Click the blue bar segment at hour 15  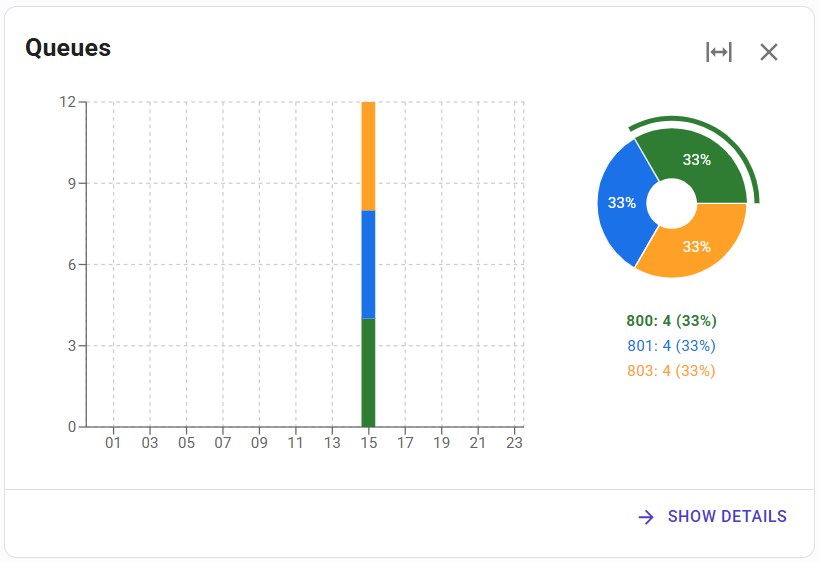(x=368, y=264)
